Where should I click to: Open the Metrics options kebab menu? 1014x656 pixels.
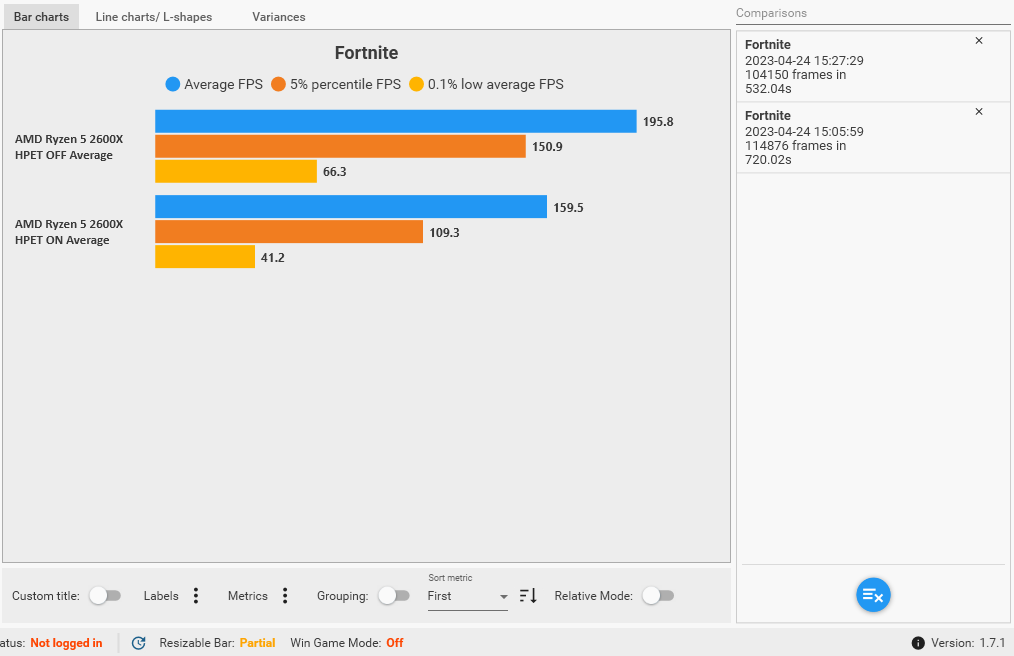click(285, 595)
